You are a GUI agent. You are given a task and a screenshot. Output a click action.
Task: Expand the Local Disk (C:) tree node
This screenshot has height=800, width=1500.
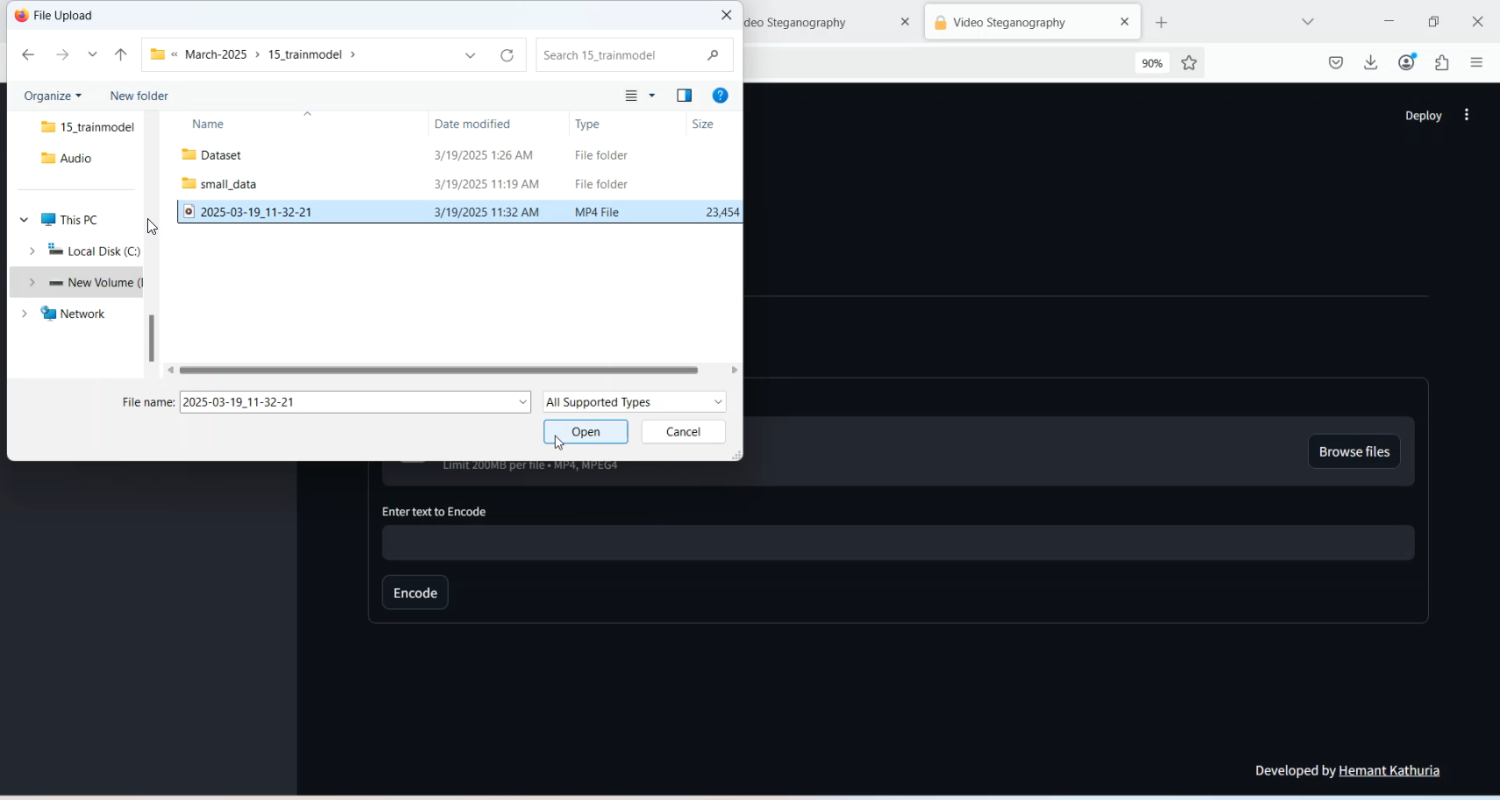(x=32, y=251)
